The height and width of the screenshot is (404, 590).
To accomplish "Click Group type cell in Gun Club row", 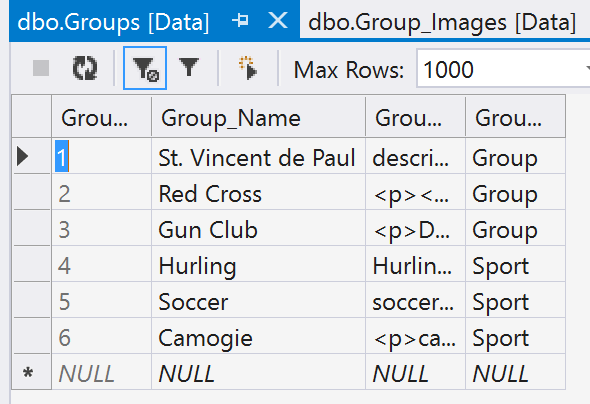I will tap(515, 228).
